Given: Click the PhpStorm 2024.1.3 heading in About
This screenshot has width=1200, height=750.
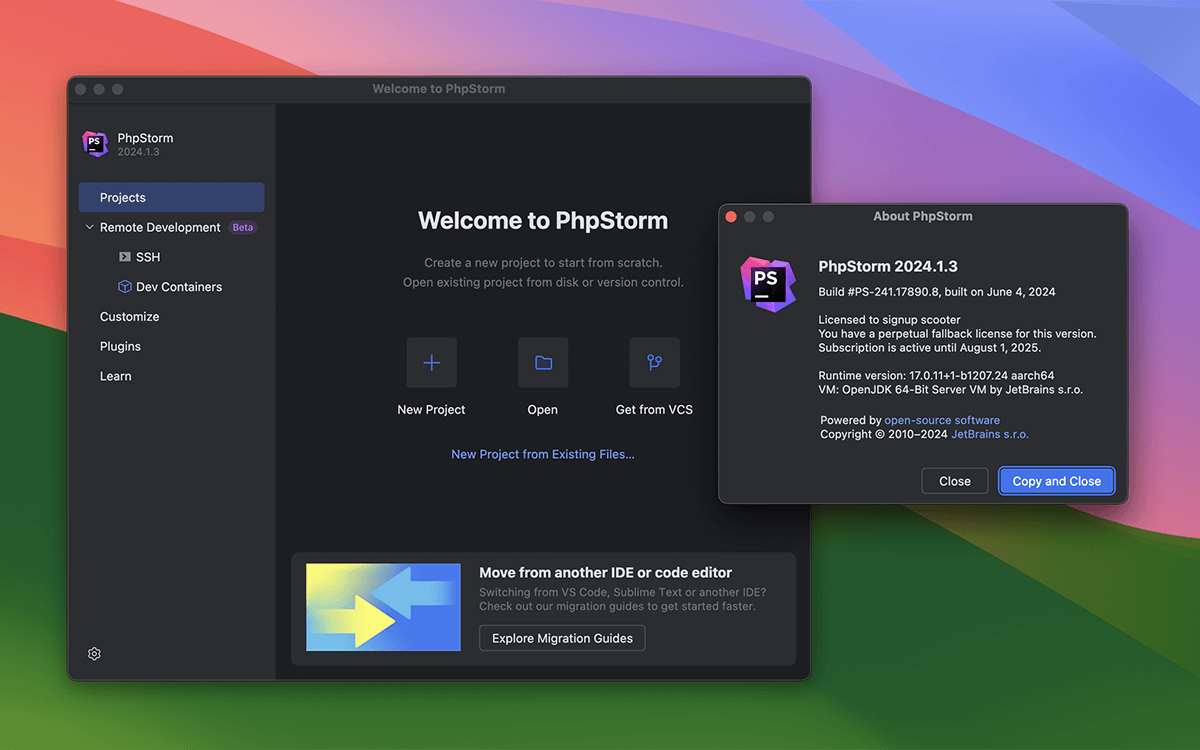Looking at the screenshot, I should 888,266.
